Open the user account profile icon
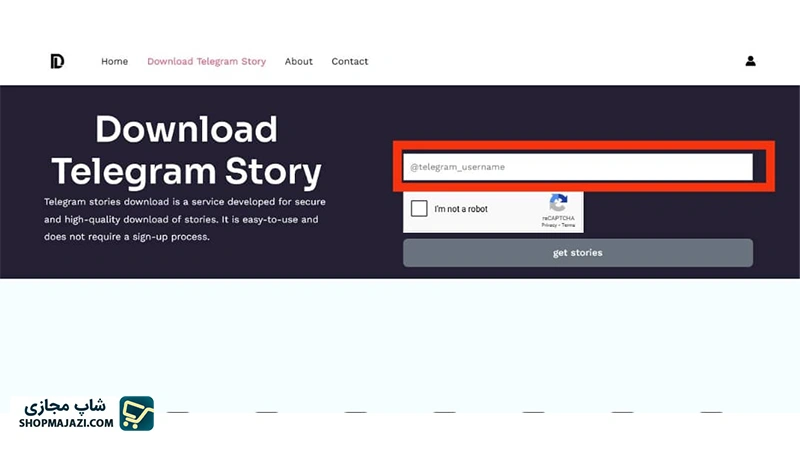The image size is (800, 450). point(750,61)
